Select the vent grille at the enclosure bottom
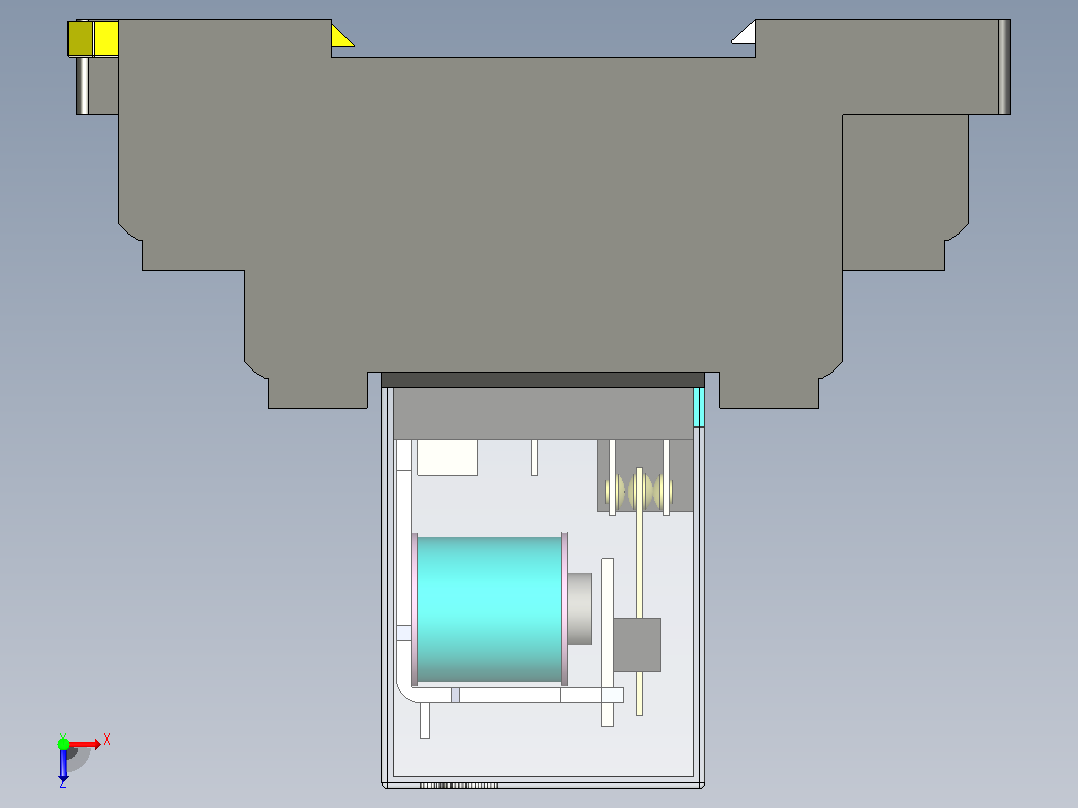 [459, 785]
